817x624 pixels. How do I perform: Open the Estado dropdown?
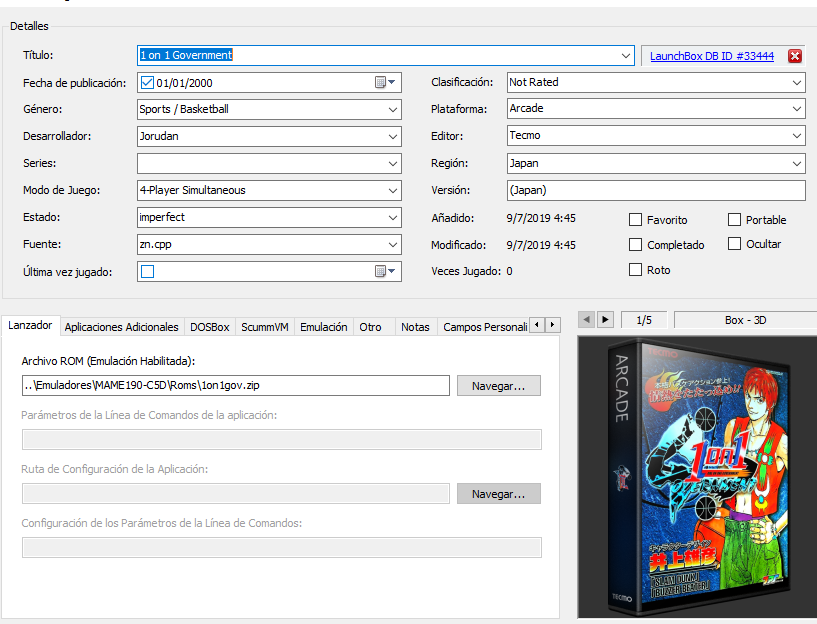click(x=393, y=218)
